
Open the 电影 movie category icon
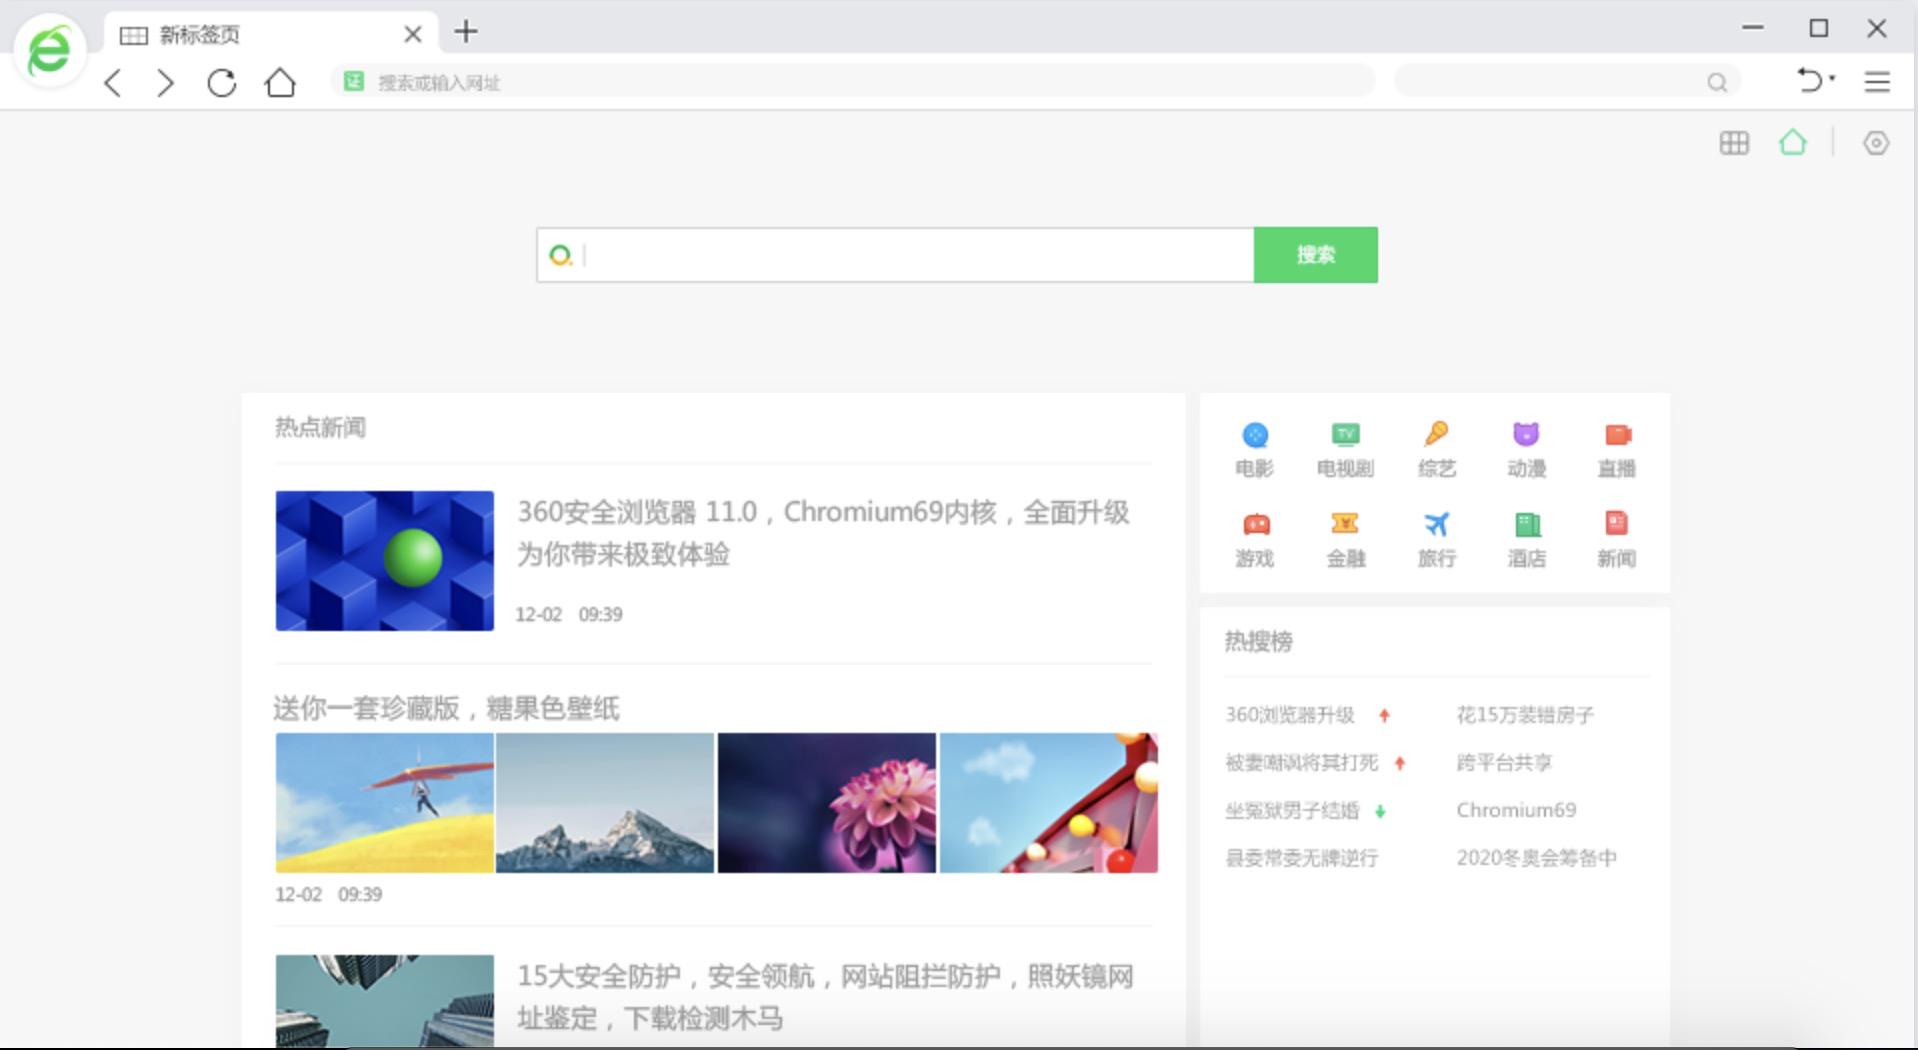1255,447
